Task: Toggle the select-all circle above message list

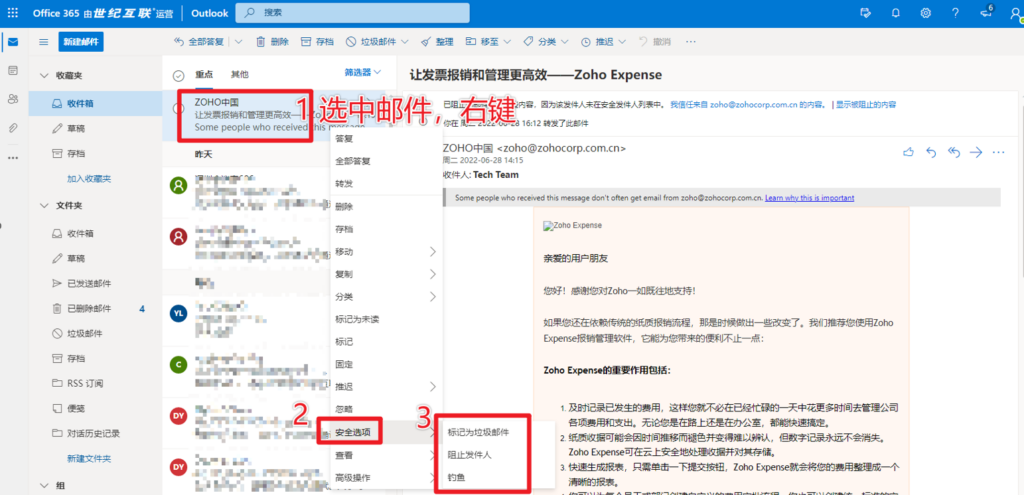Action: 178,75
